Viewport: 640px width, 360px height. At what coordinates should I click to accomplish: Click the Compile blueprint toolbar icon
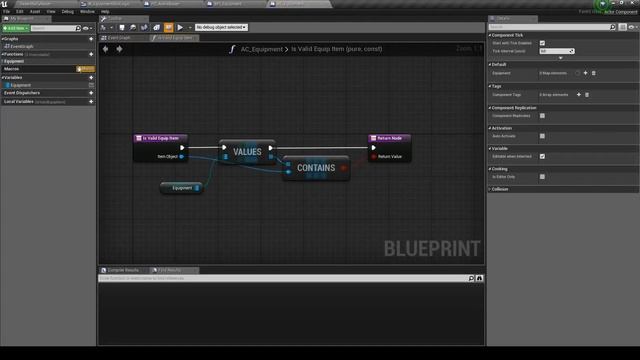[103, 27]
